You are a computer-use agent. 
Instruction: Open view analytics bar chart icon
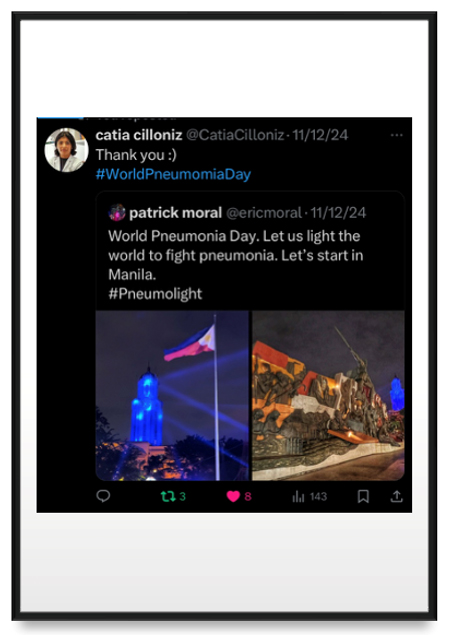298,496
